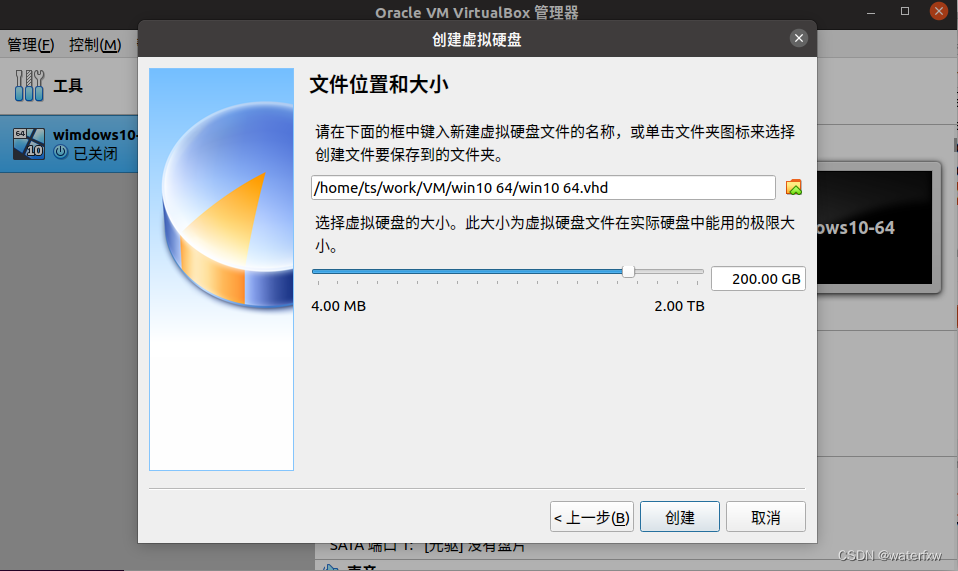Click the disk file path input field
Screen dimensions: 958x571
click(x=543, y=187)
